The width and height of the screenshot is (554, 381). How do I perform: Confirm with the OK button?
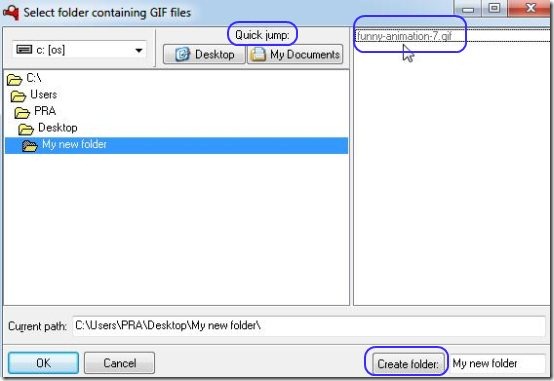click(x=43, y=363)
